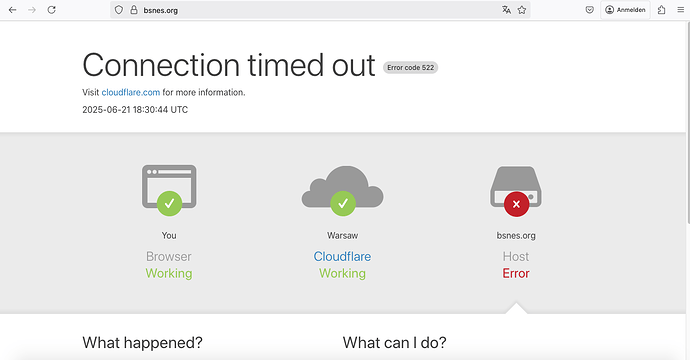This screenshot has height=360, width=690.
Task: Bookmark this page with the star
Action: (x=522, y=10)
